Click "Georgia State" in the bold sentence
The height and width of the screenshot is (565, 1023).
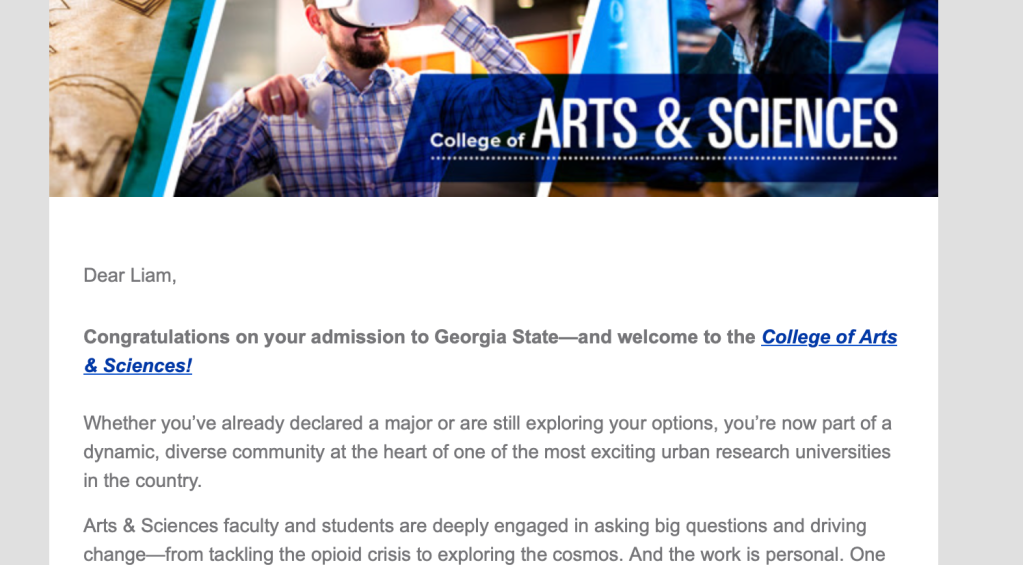pos(496,337)
